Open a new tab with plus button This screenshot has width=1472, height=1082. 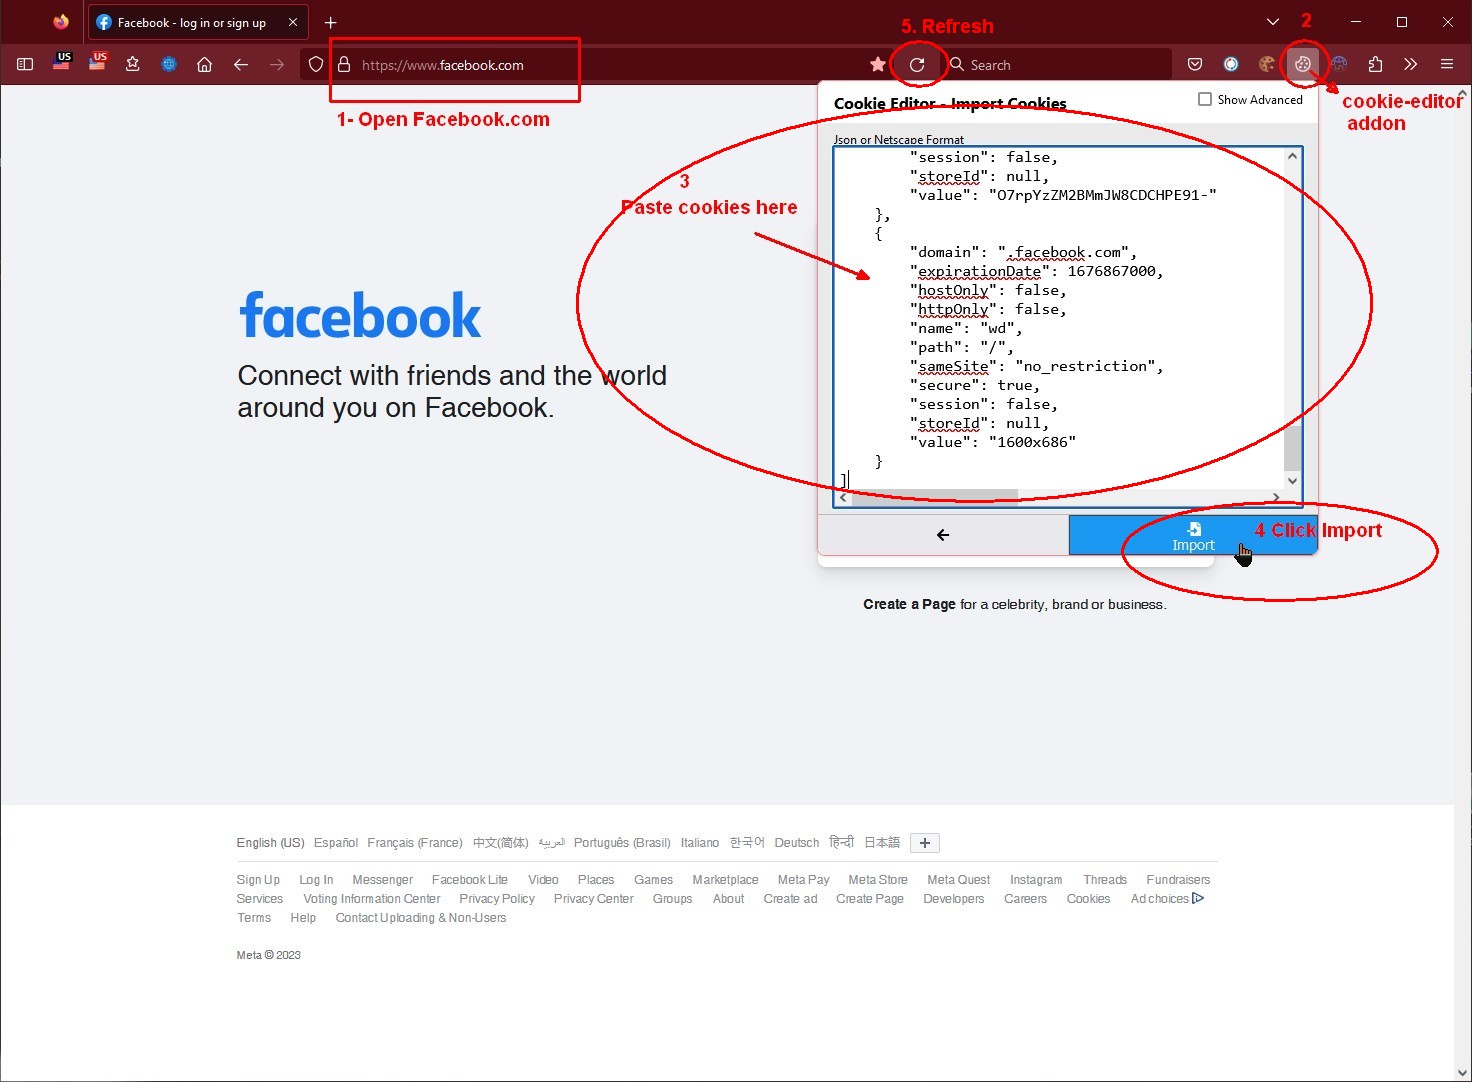330,22
